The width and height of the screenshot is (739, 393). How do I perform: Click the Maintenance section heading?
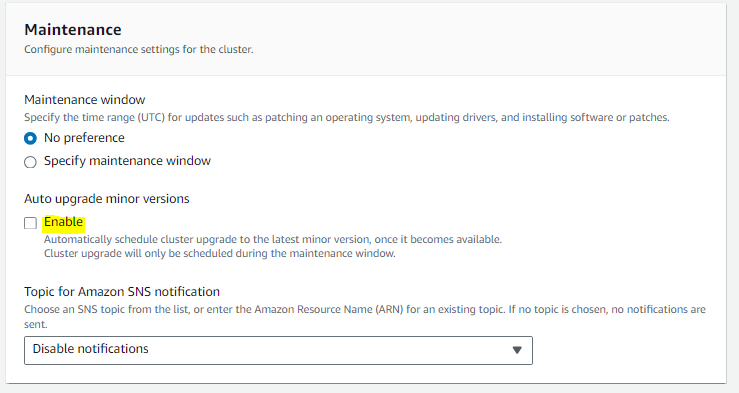point(73,30)
